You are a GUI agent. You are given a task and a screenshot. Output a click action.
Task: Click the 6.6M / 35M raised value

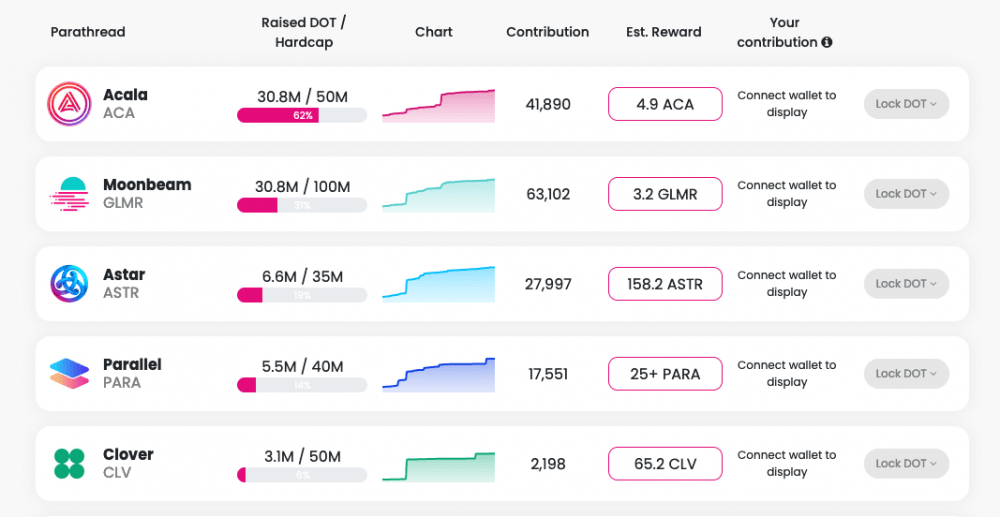point(302,277)
